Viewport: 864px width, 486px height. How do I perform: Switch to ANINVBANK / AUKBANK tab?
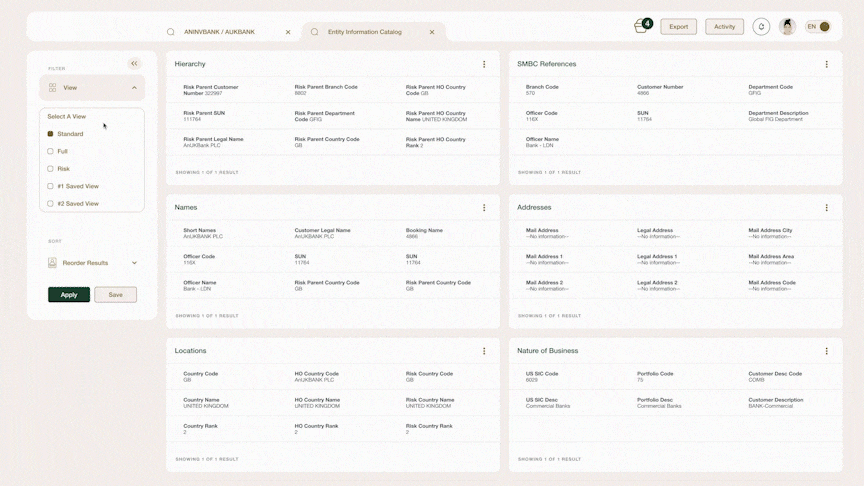[219, 32]
